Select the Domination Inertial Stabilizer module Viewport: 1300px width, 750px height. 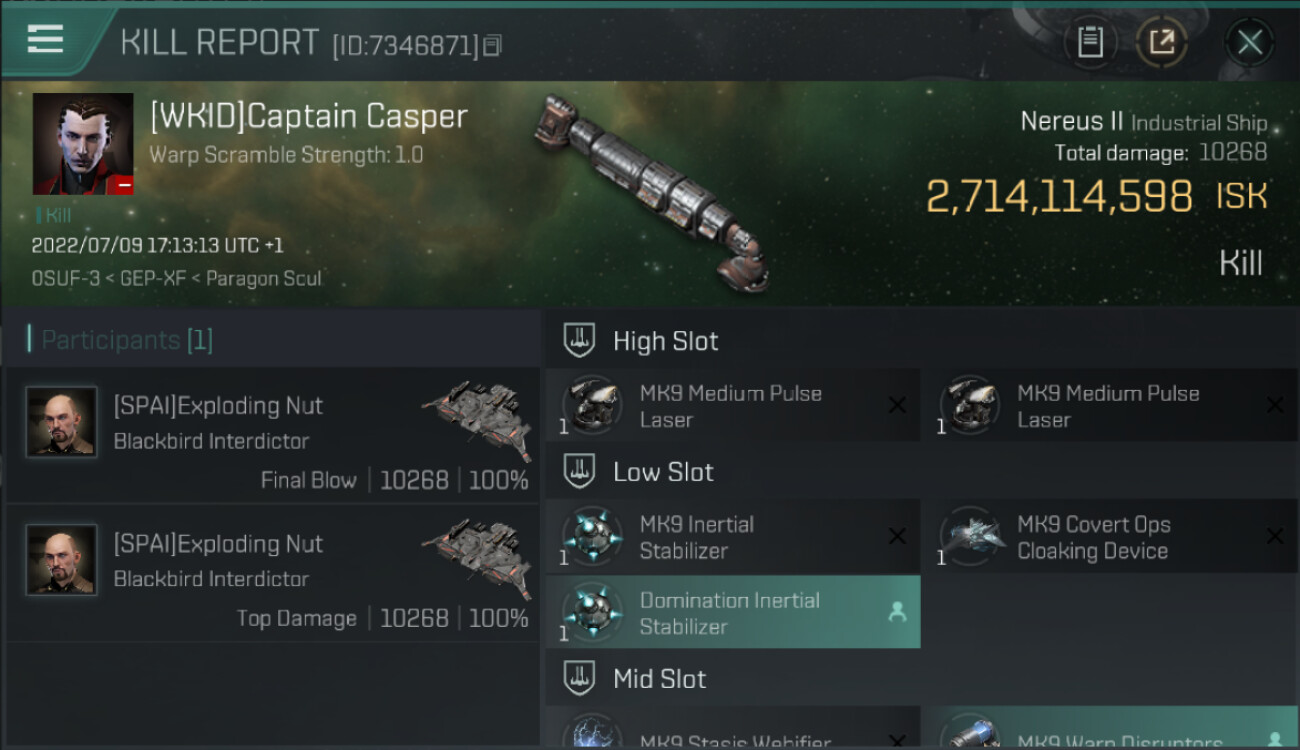coord(732,613)
